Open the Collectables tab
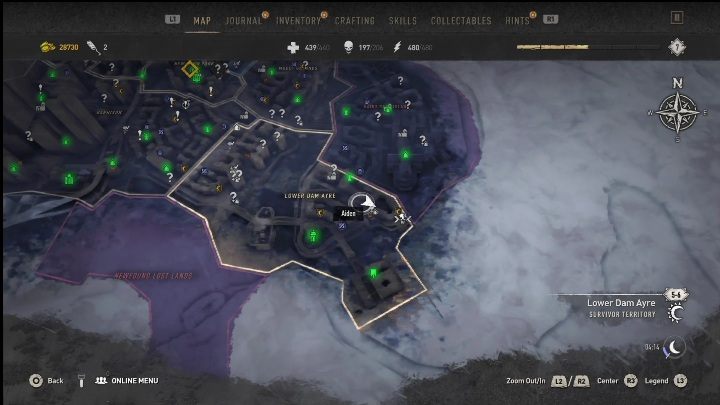 [x=461, y=21]
